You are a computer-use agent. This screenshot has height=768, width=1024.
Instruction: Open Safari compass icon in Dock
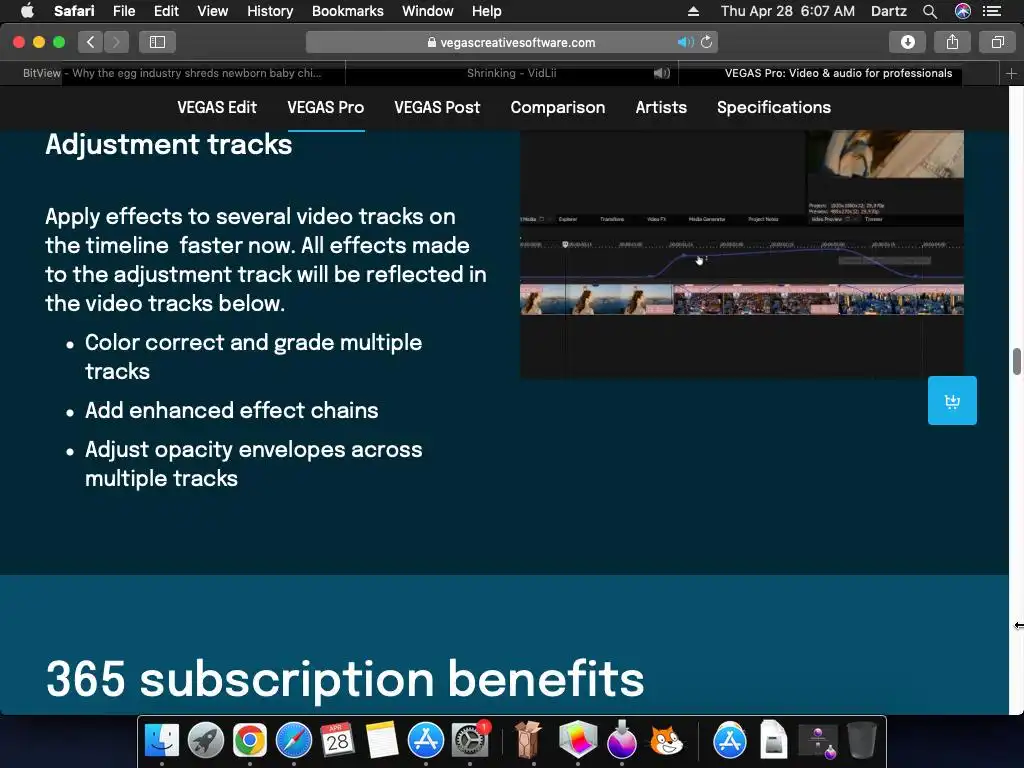294,741
